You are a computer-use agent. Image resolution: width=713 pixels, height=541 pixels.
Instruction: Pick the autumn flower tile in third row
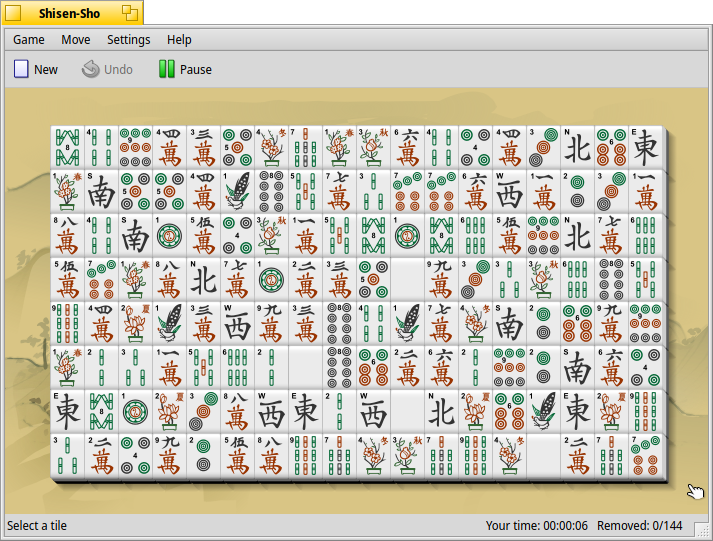pyautogui.click(x=271, y=235)
